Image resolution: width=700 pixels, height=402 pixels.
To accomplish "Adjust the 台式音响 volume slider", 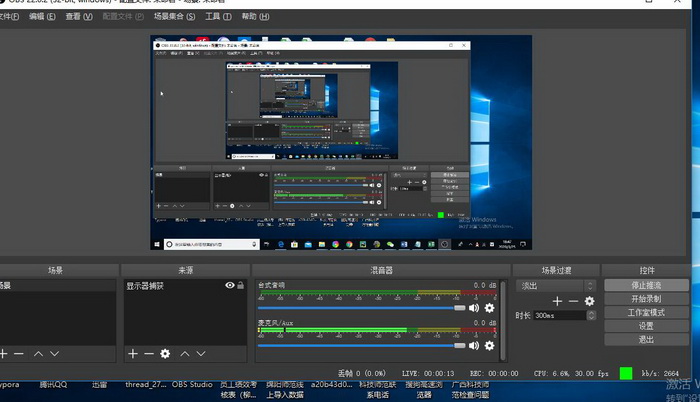I will [362, 308].
